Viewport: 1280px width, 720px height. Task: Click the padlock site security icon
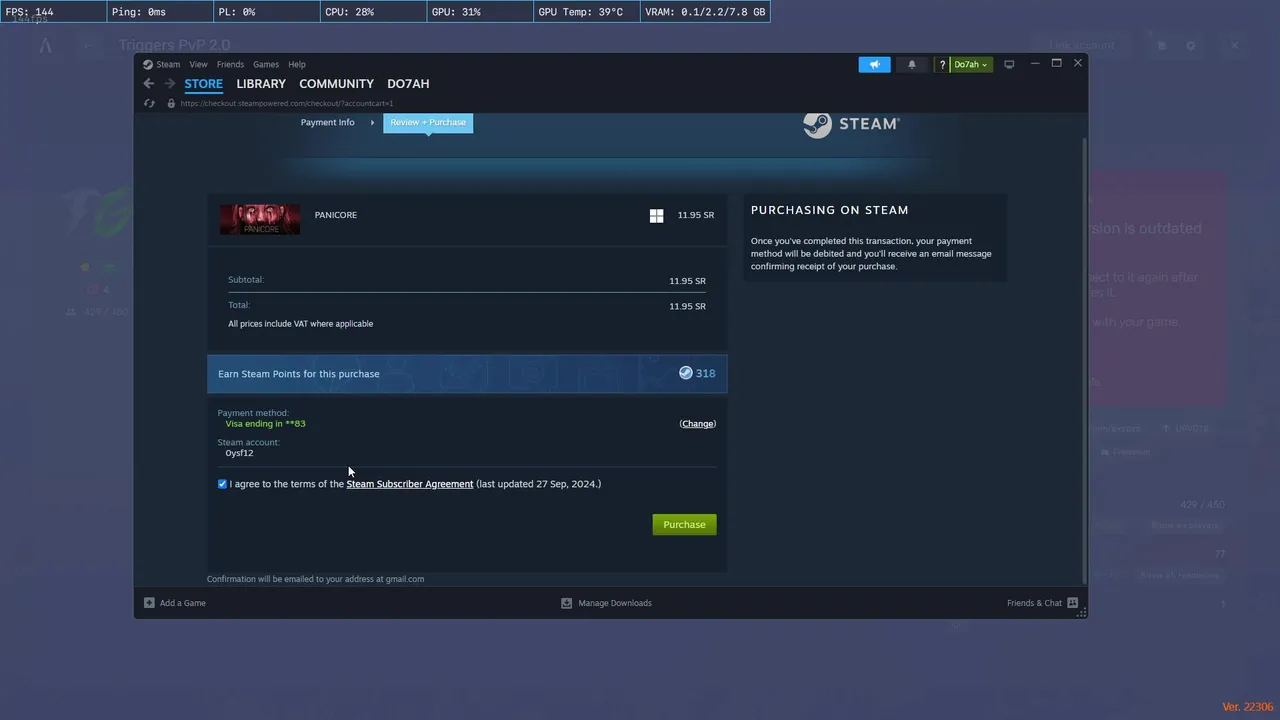pos(170,103)
